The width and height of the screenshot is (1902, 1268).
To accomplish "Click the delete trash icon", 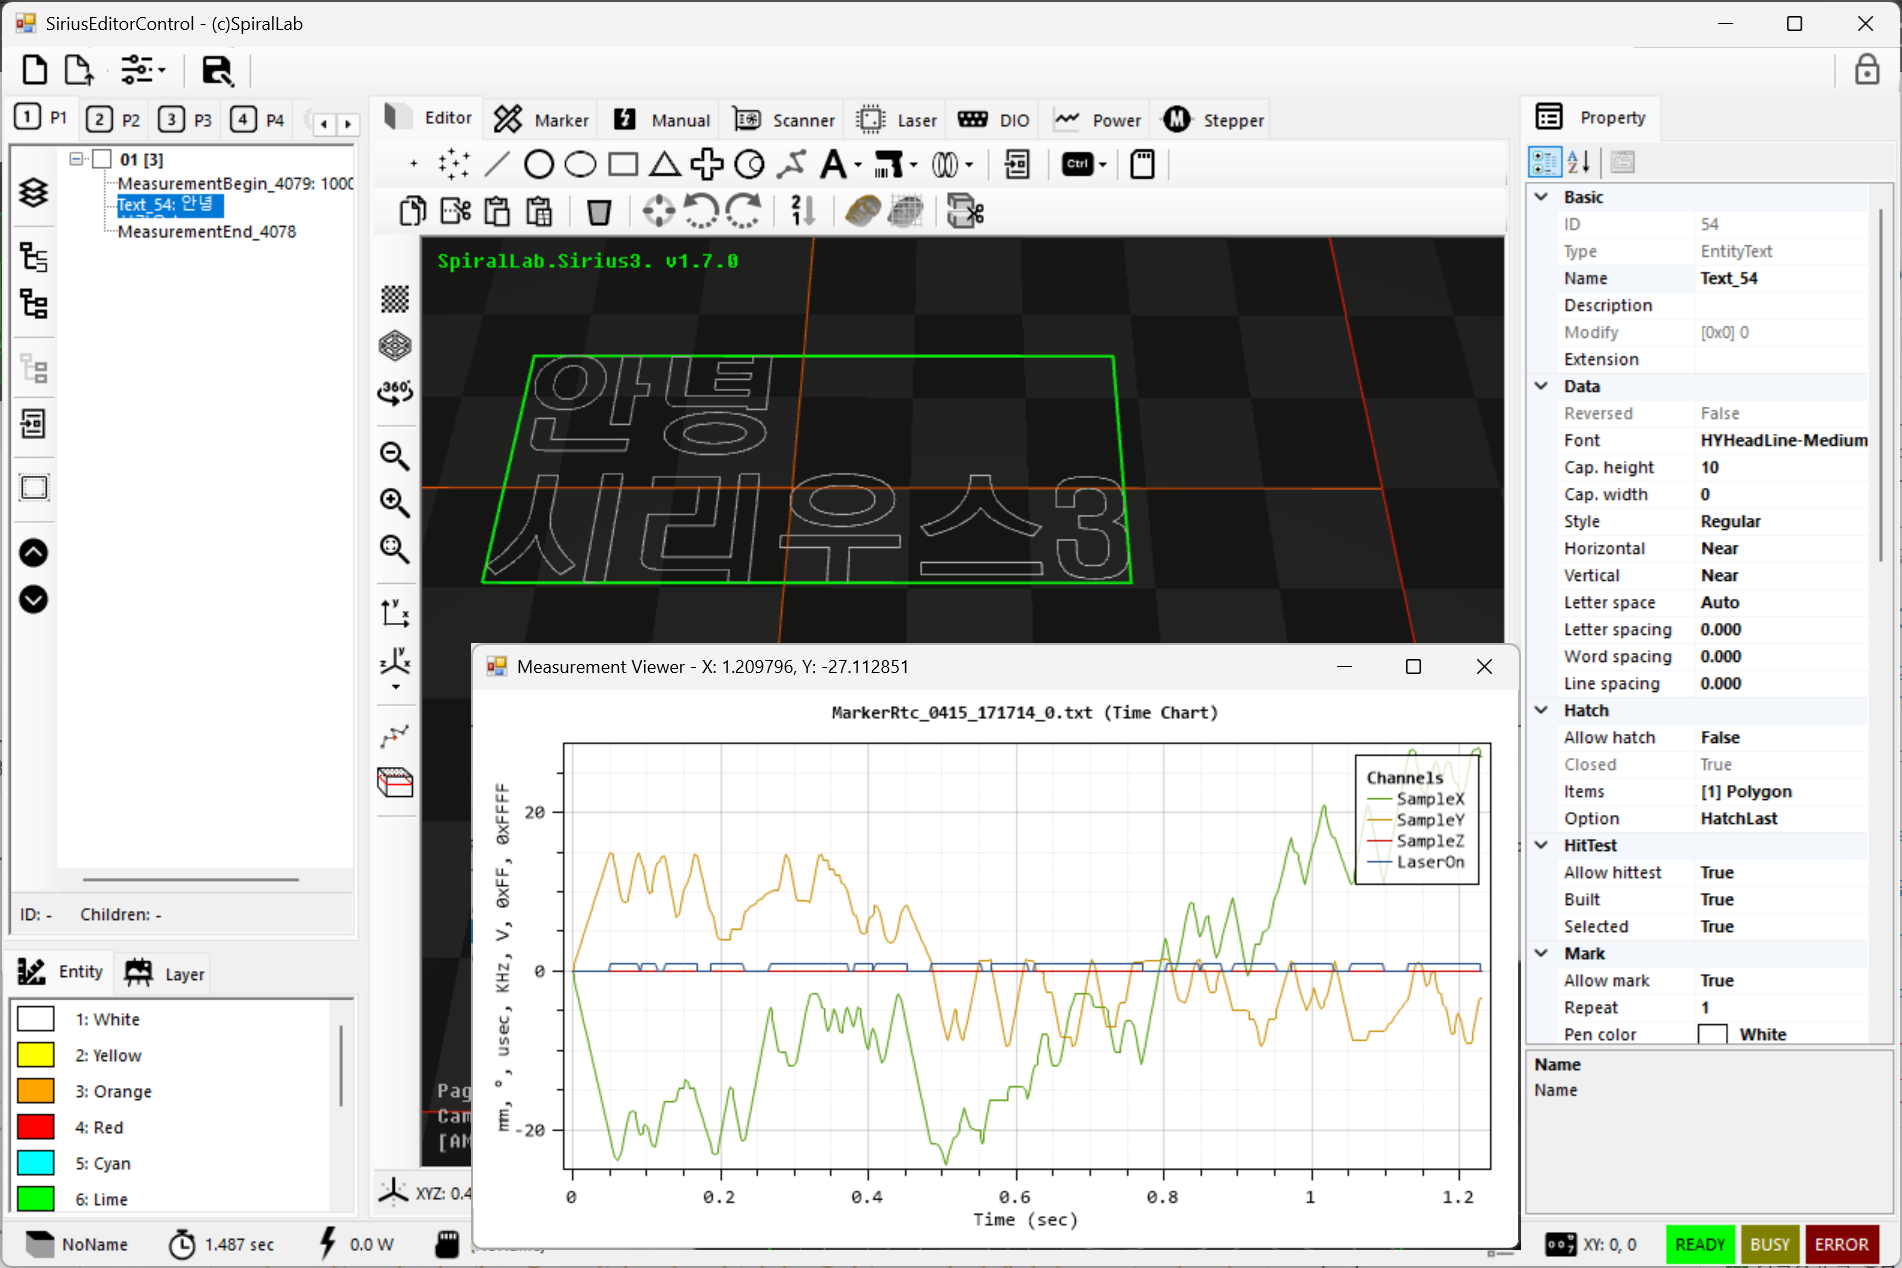I will click(x=598, y=212).
